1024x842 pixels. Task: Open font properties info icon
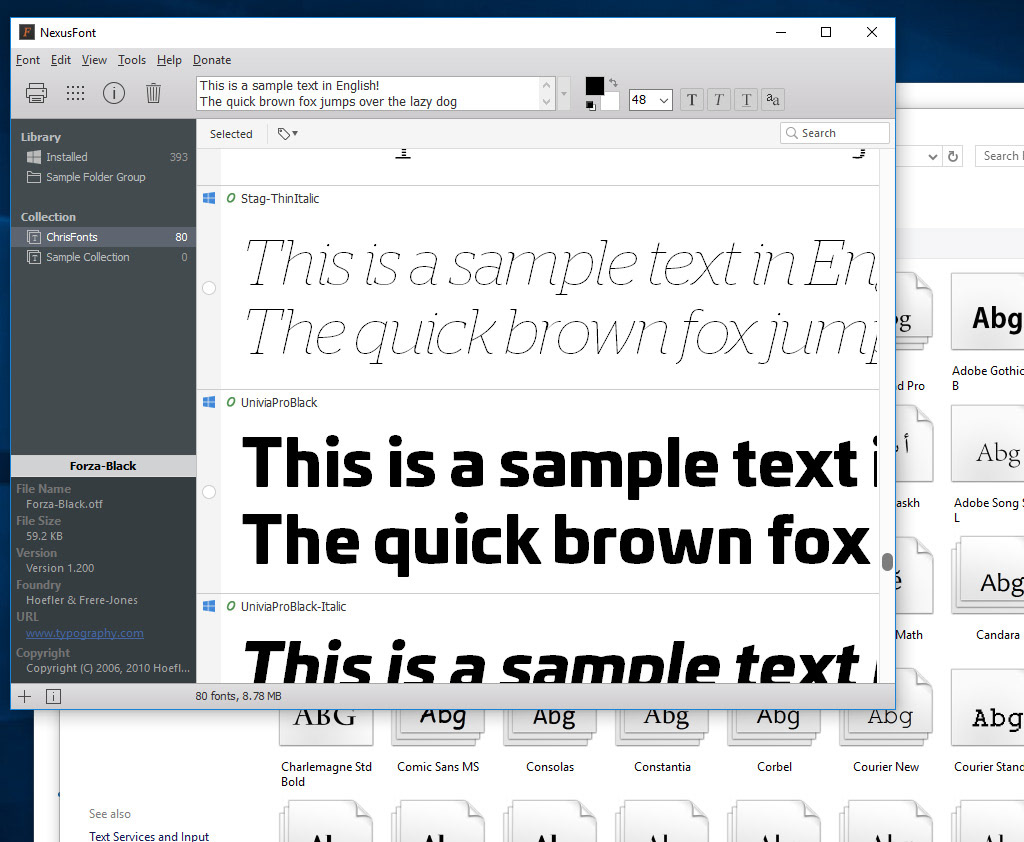tap(114, 93)
